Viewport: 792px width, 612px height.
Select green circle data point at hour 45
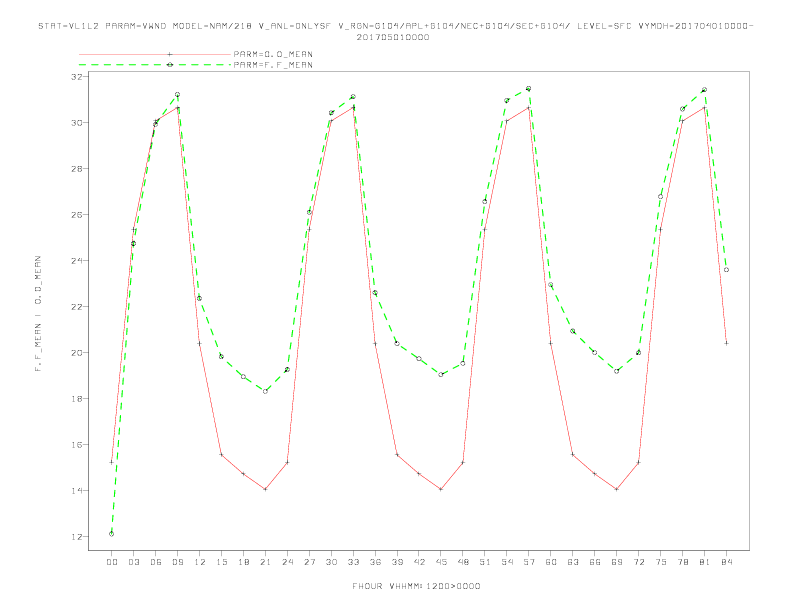441,375
